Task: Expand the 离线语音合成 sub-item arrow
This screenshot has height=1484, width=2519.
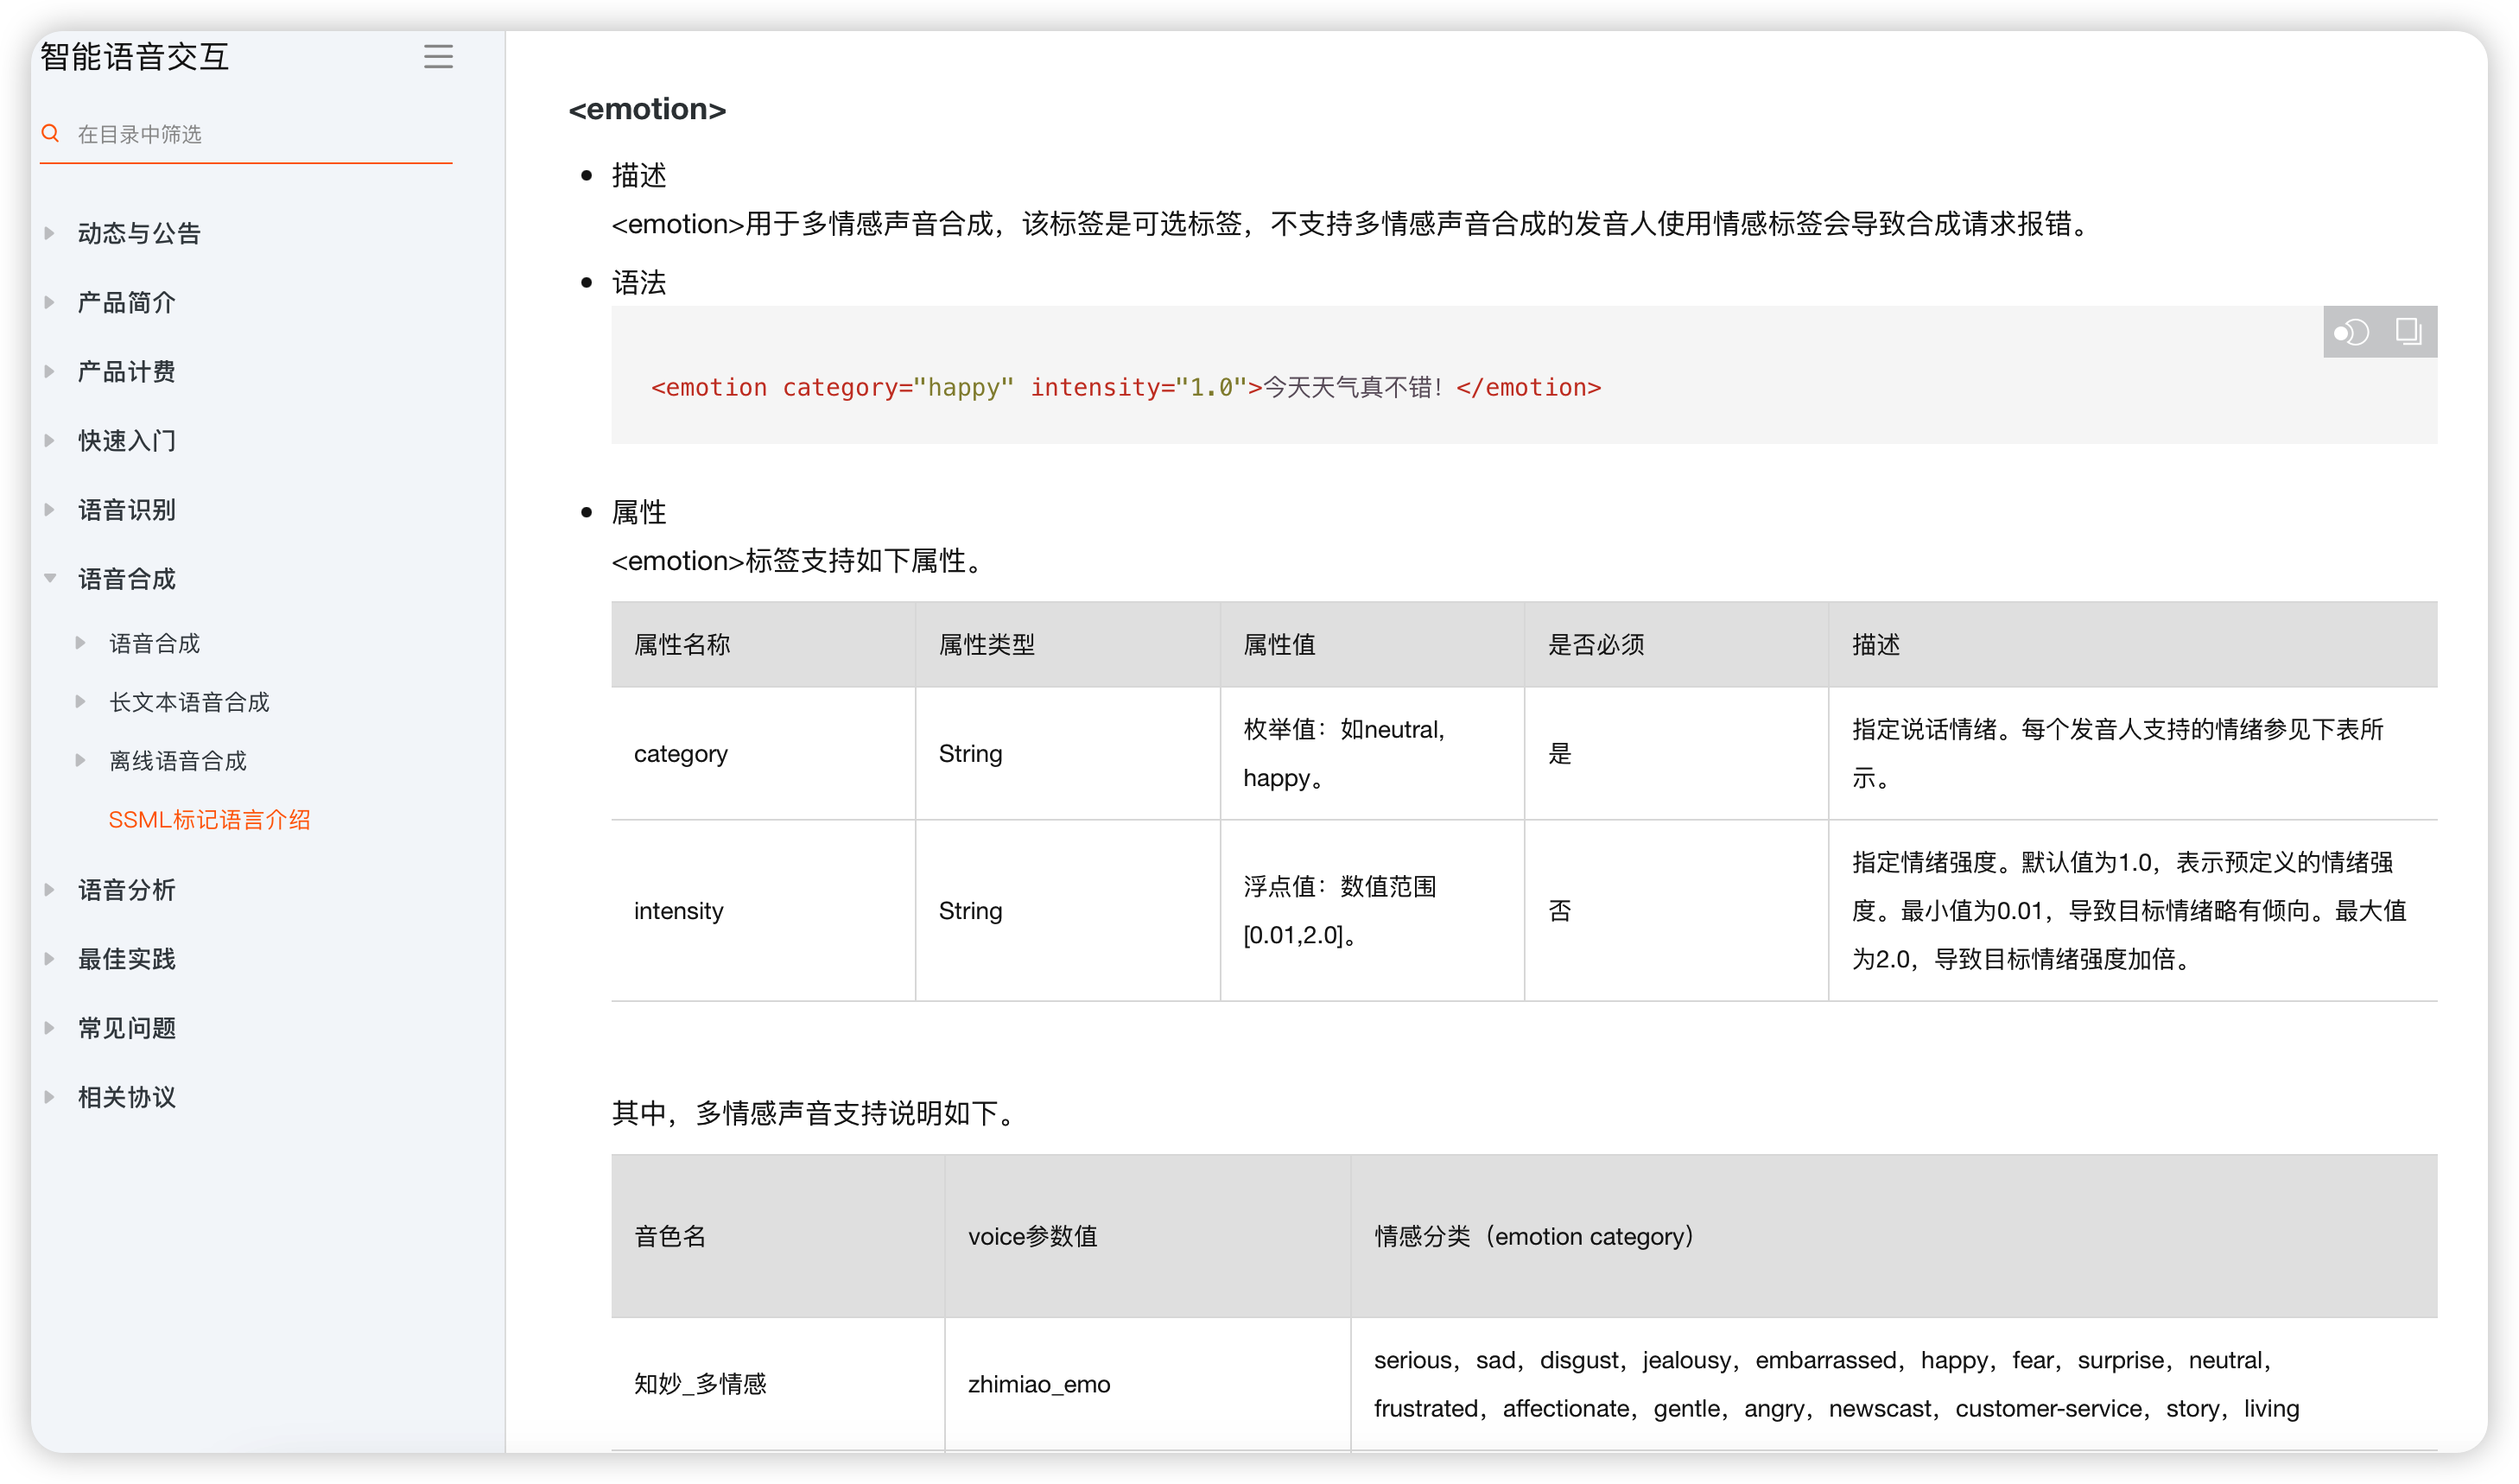Action: [x=80, y=761]
